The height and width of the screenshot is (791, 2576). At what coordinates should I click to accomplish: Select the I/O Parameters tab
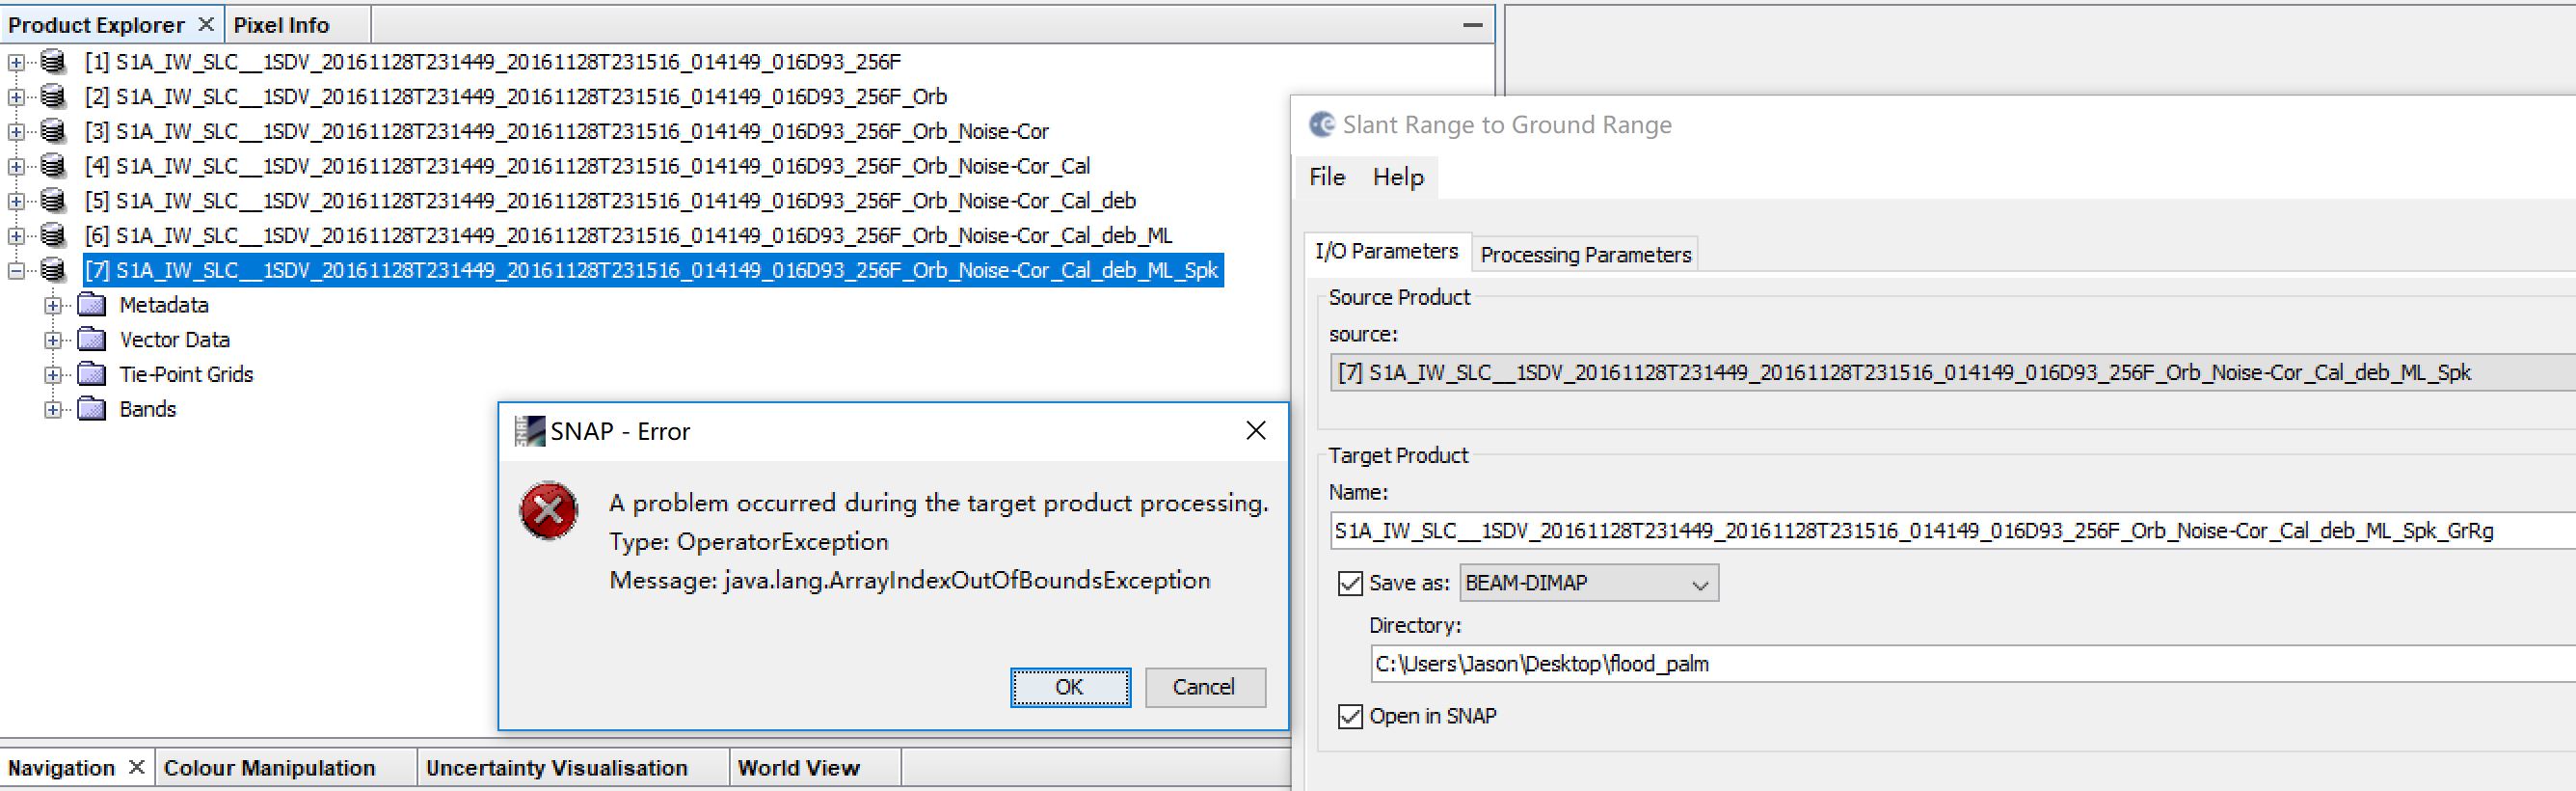pos(1386,251)
